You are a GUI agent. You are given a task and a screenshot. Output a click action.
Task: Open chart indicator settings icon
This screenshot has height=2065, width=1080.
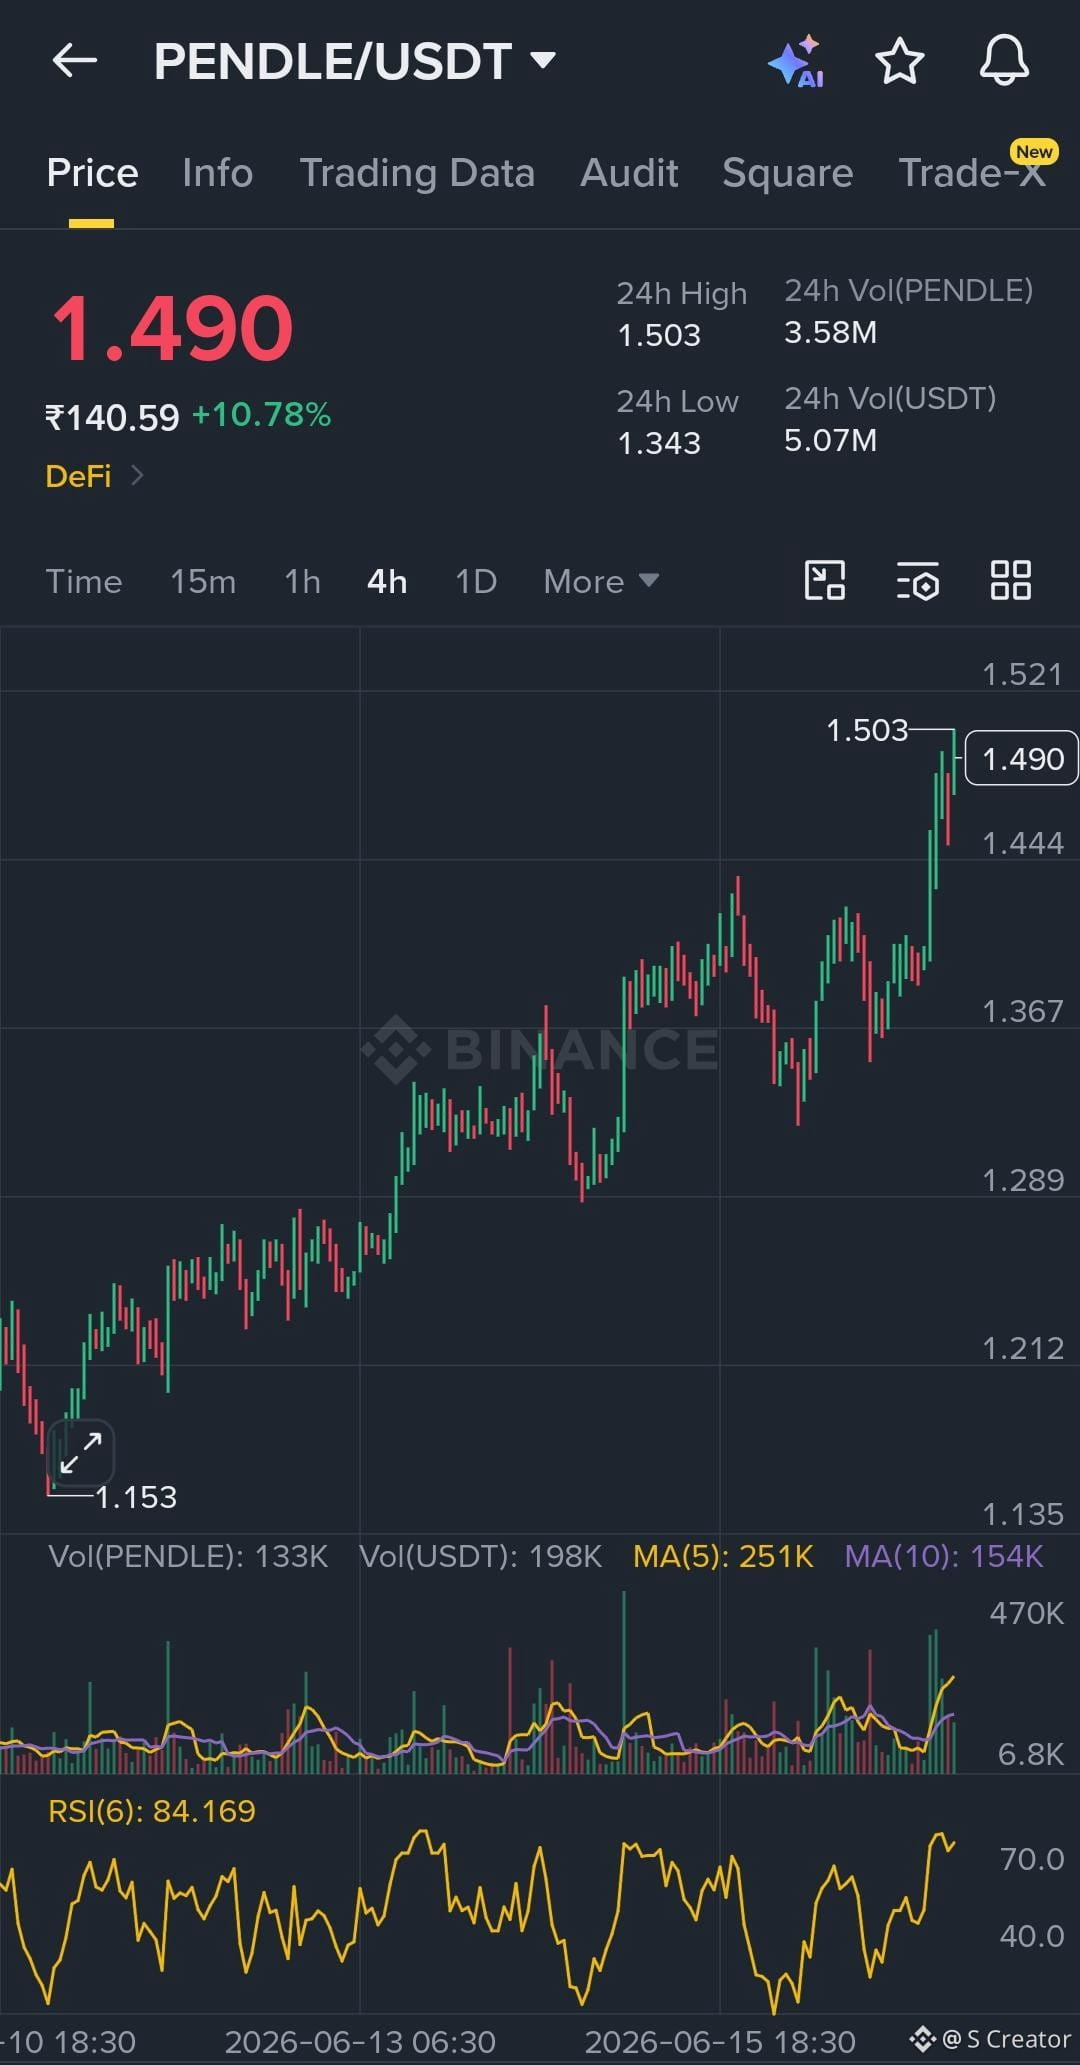917,580
